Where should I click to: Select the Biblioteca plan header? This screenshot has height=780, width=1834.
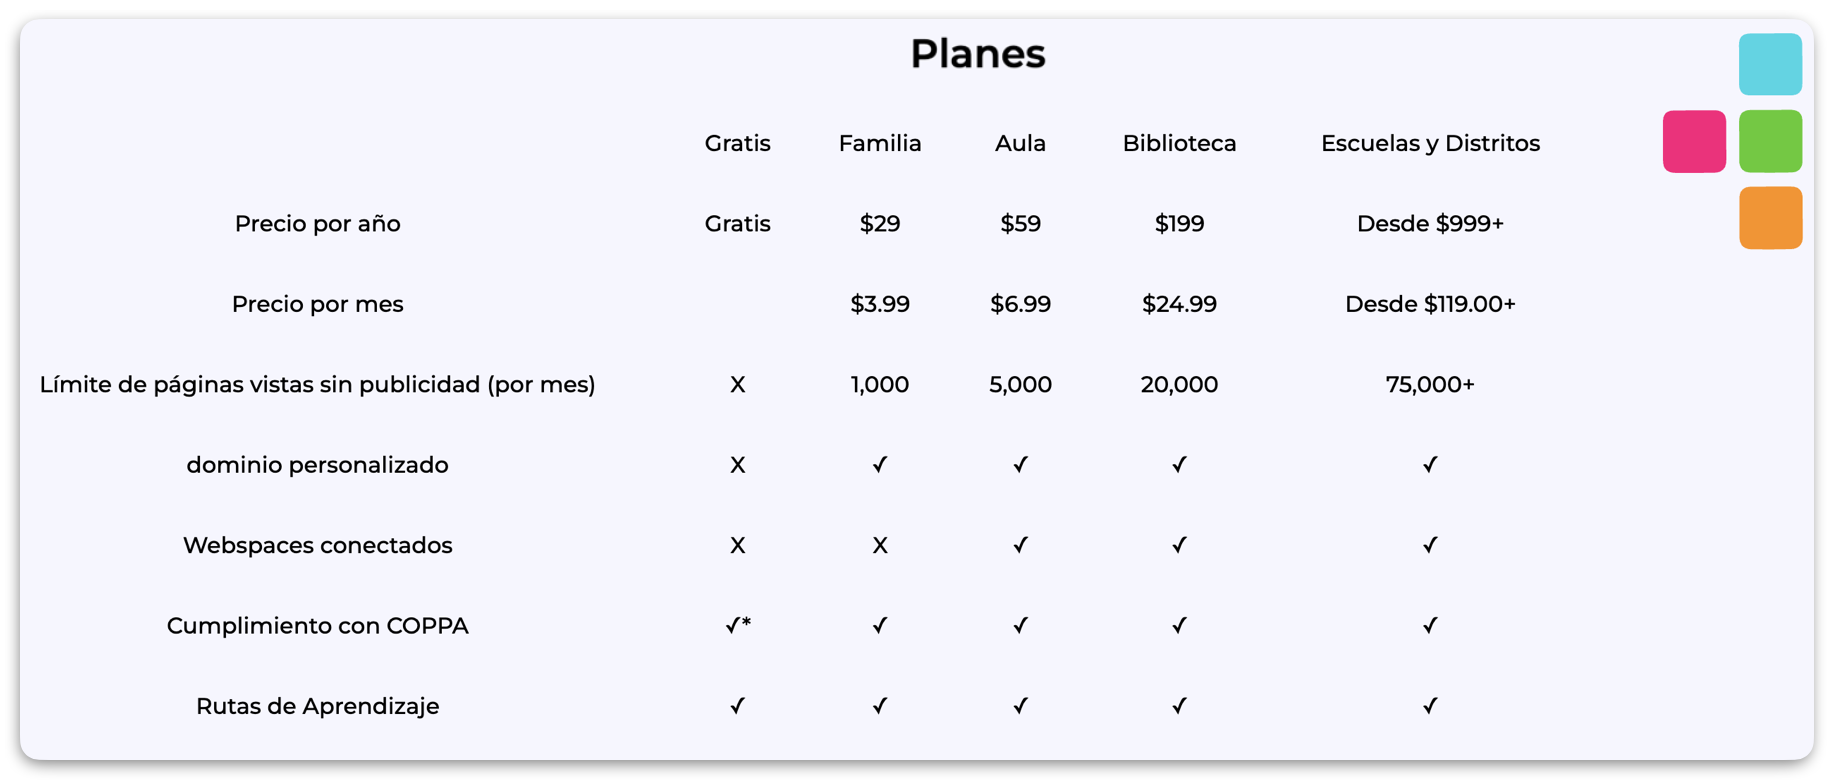pos(1178,144)
